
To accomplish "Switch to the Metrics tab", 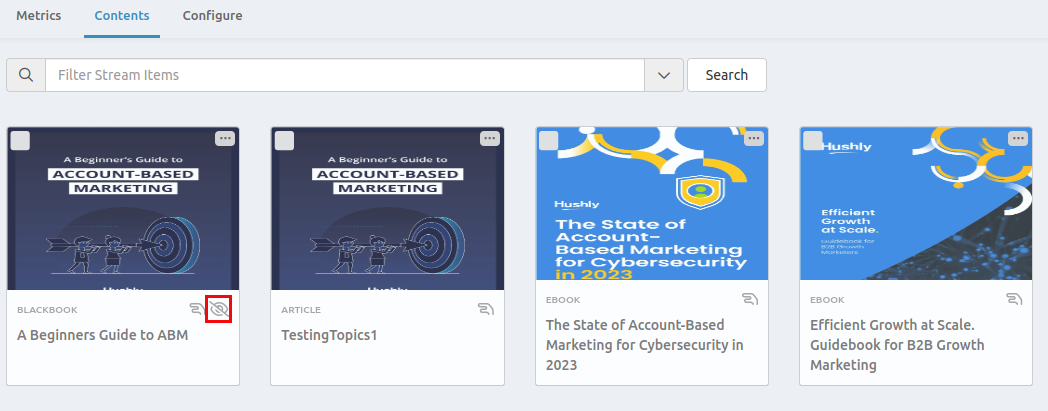I will (x=39, y=15).
